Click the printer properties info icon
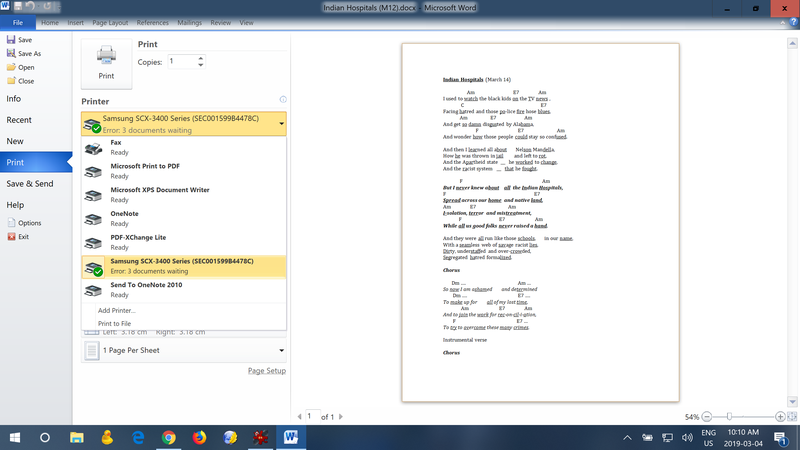The width and height of the screenshot is (800, 450). click(x=283, y=99)
